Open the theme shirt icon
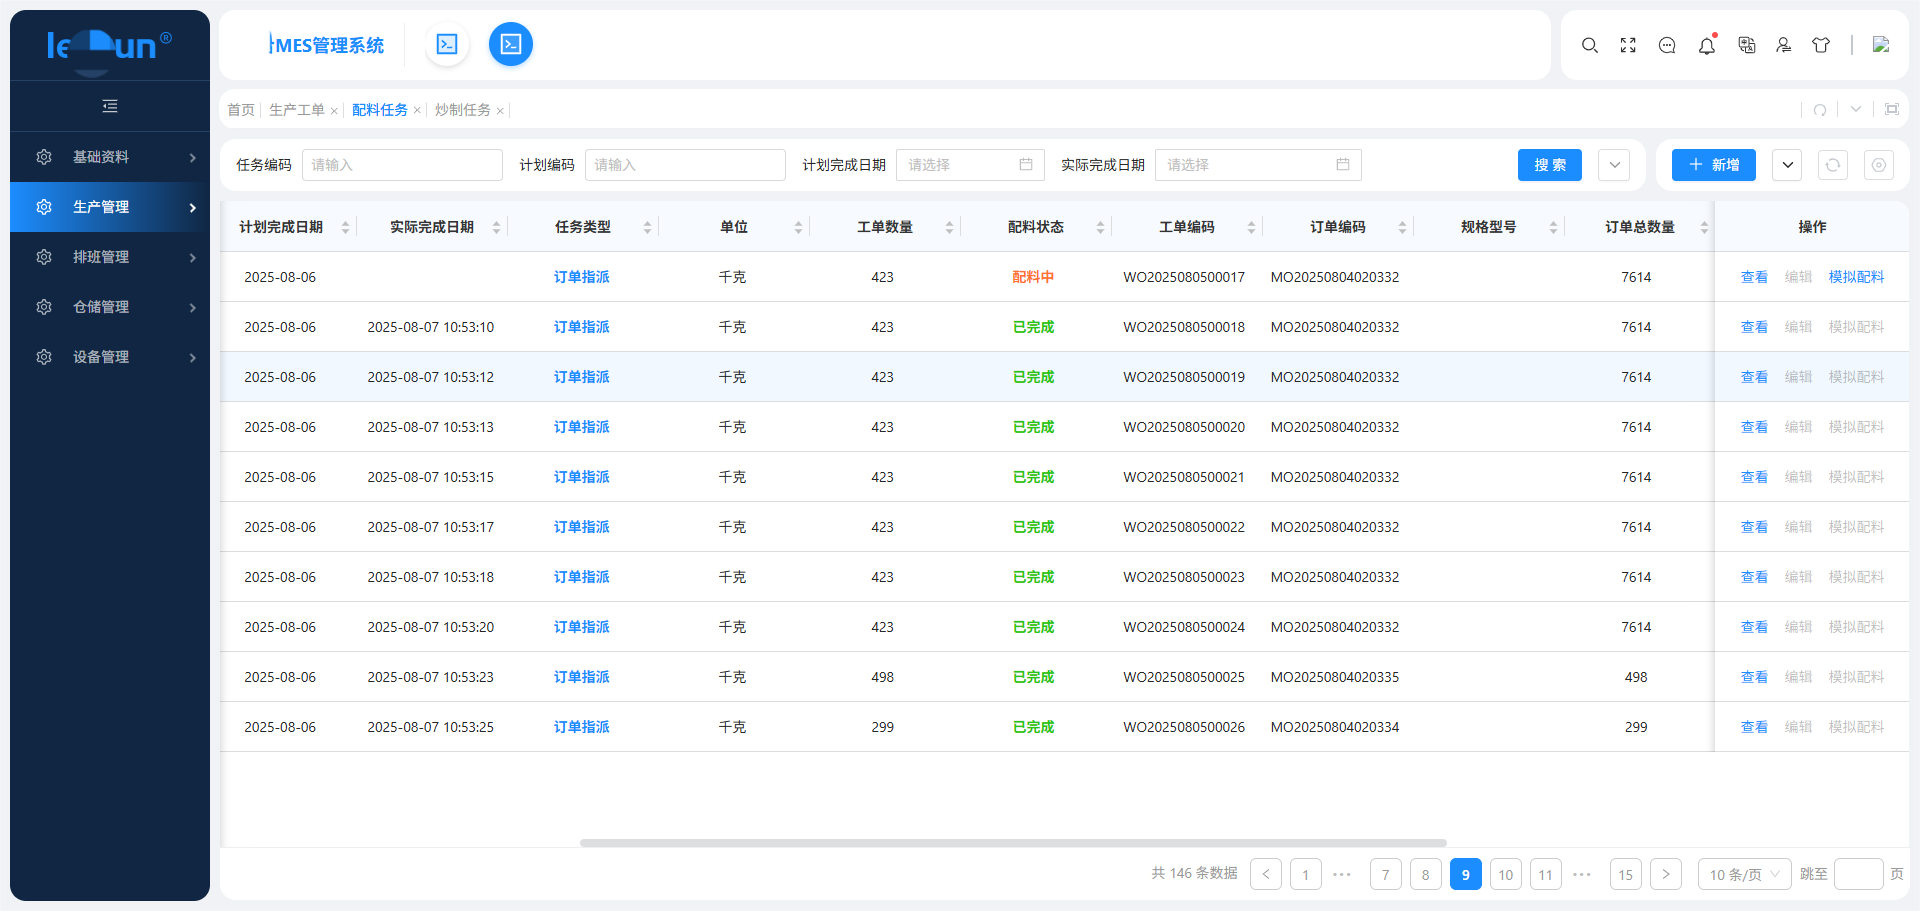Viewport: 1920px width, 911px height. tap(1821, 45)
